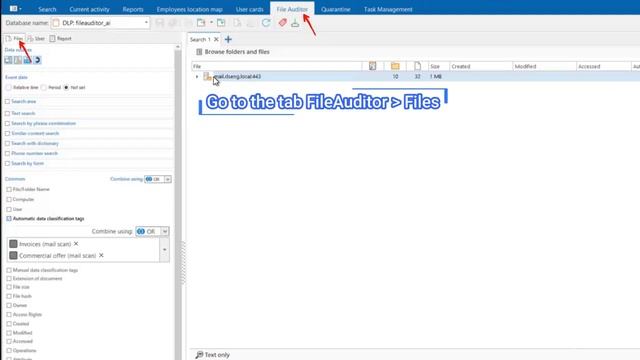Check the File hash filter

click(x=9, y=296)
